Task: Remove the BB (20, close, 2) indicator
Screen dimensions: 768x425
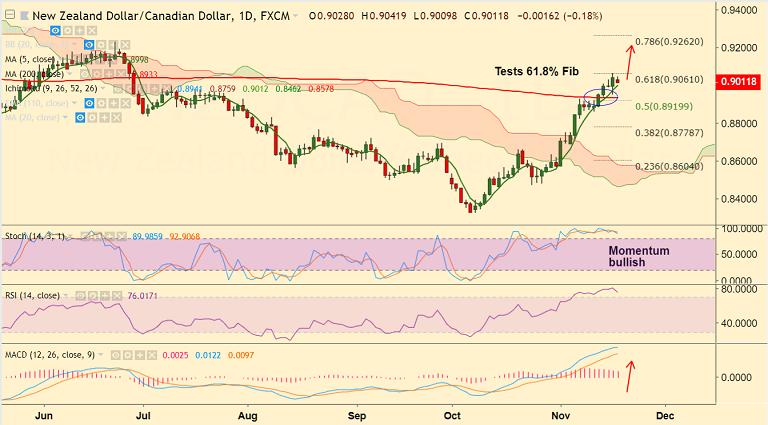Action: [125, 45]
